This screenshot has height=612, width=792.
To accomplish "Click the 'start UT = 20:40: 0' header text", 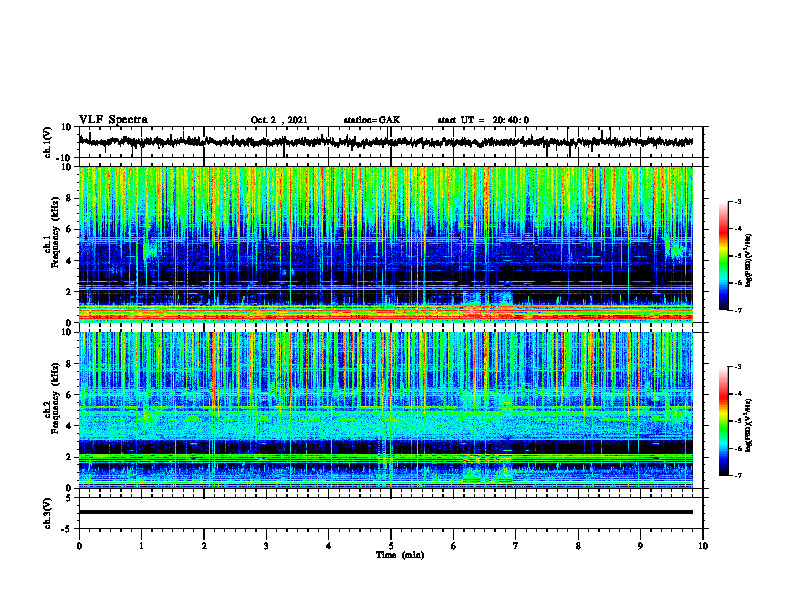I will (483, 120).
